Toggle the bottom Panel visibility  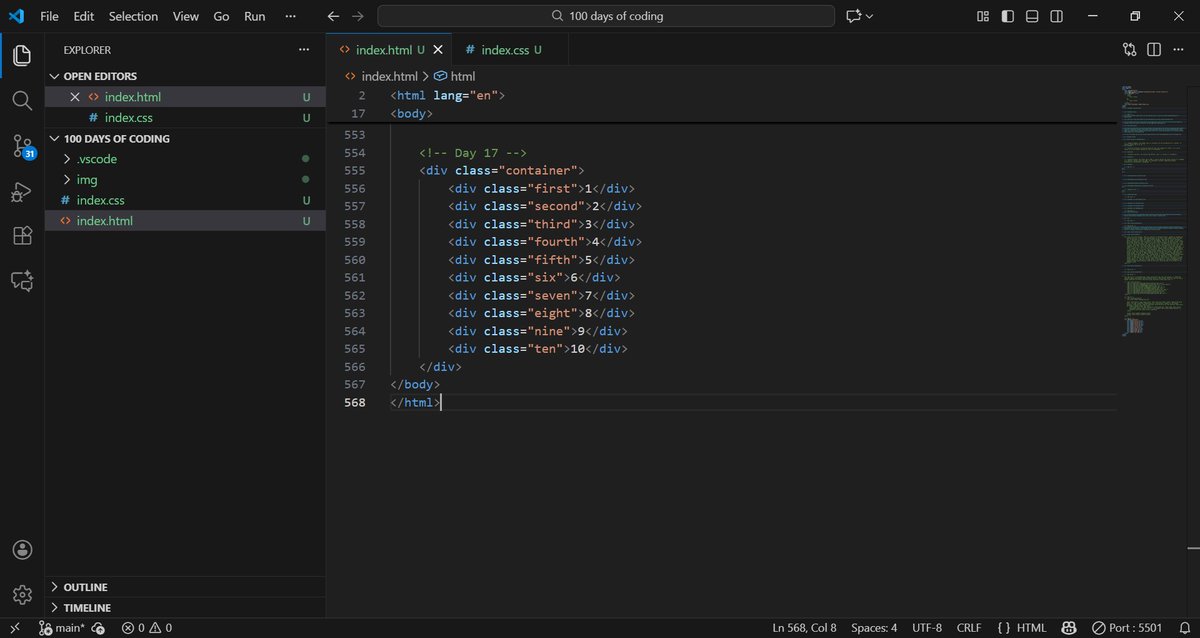[1031, 16]
